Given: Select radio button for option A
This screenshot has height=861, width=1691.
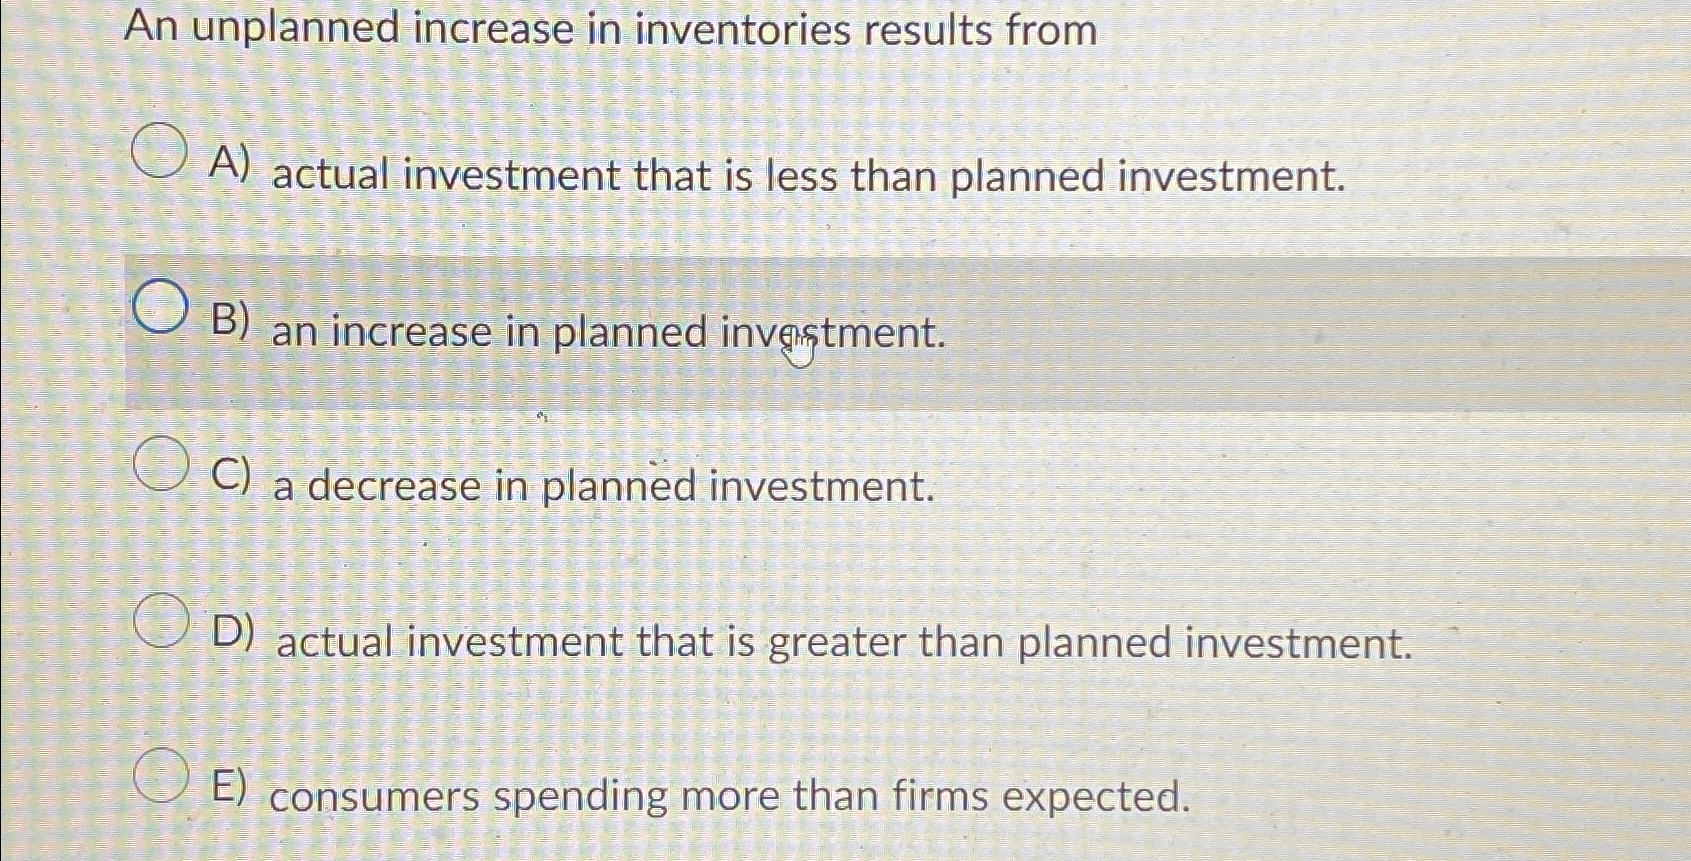Looking at the screenshot, I should 159,152.
